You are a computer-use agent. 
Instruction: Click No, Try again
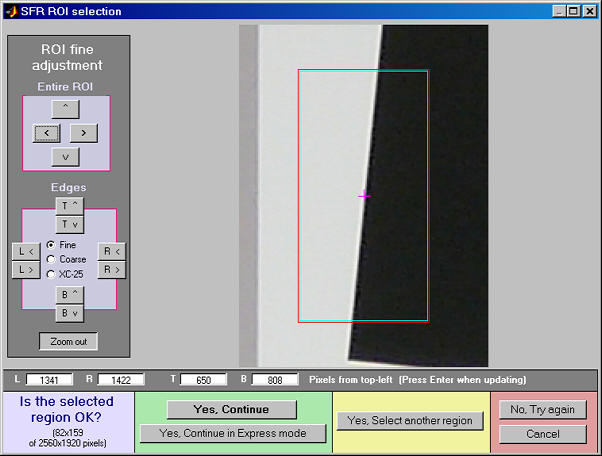point(542,410)
